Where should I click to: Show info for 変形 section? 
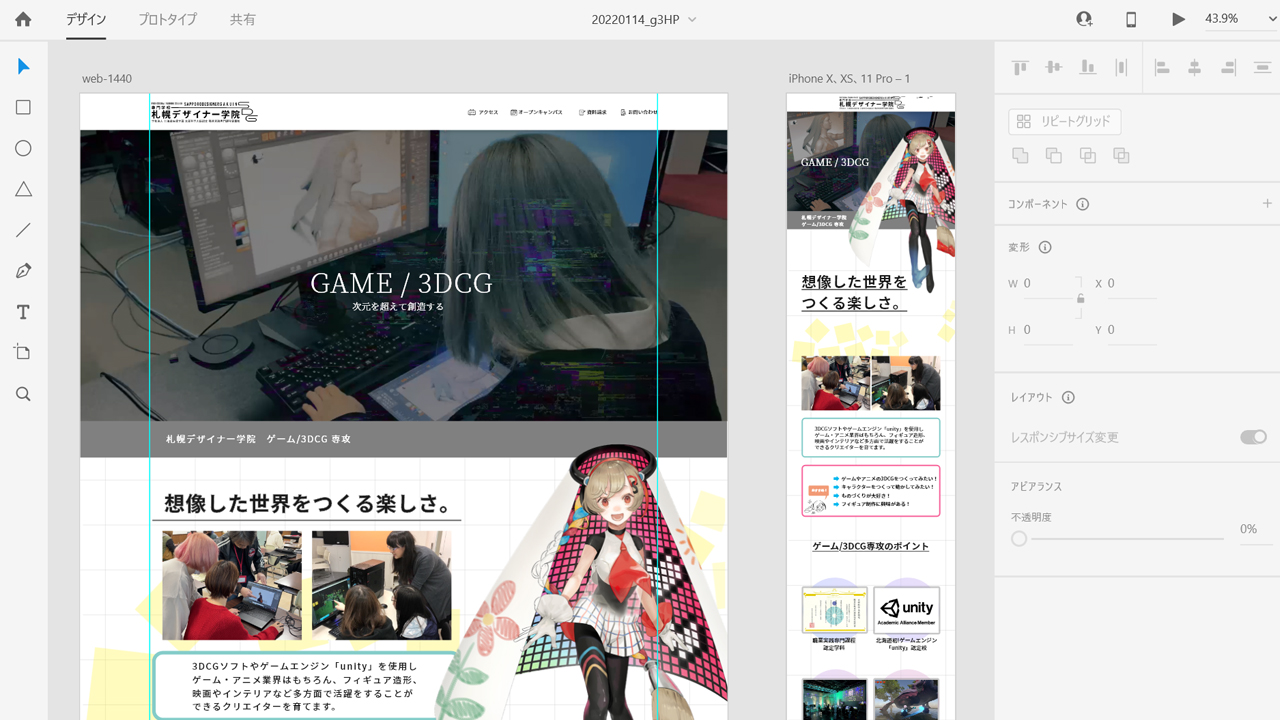[x=1045, y=247]
